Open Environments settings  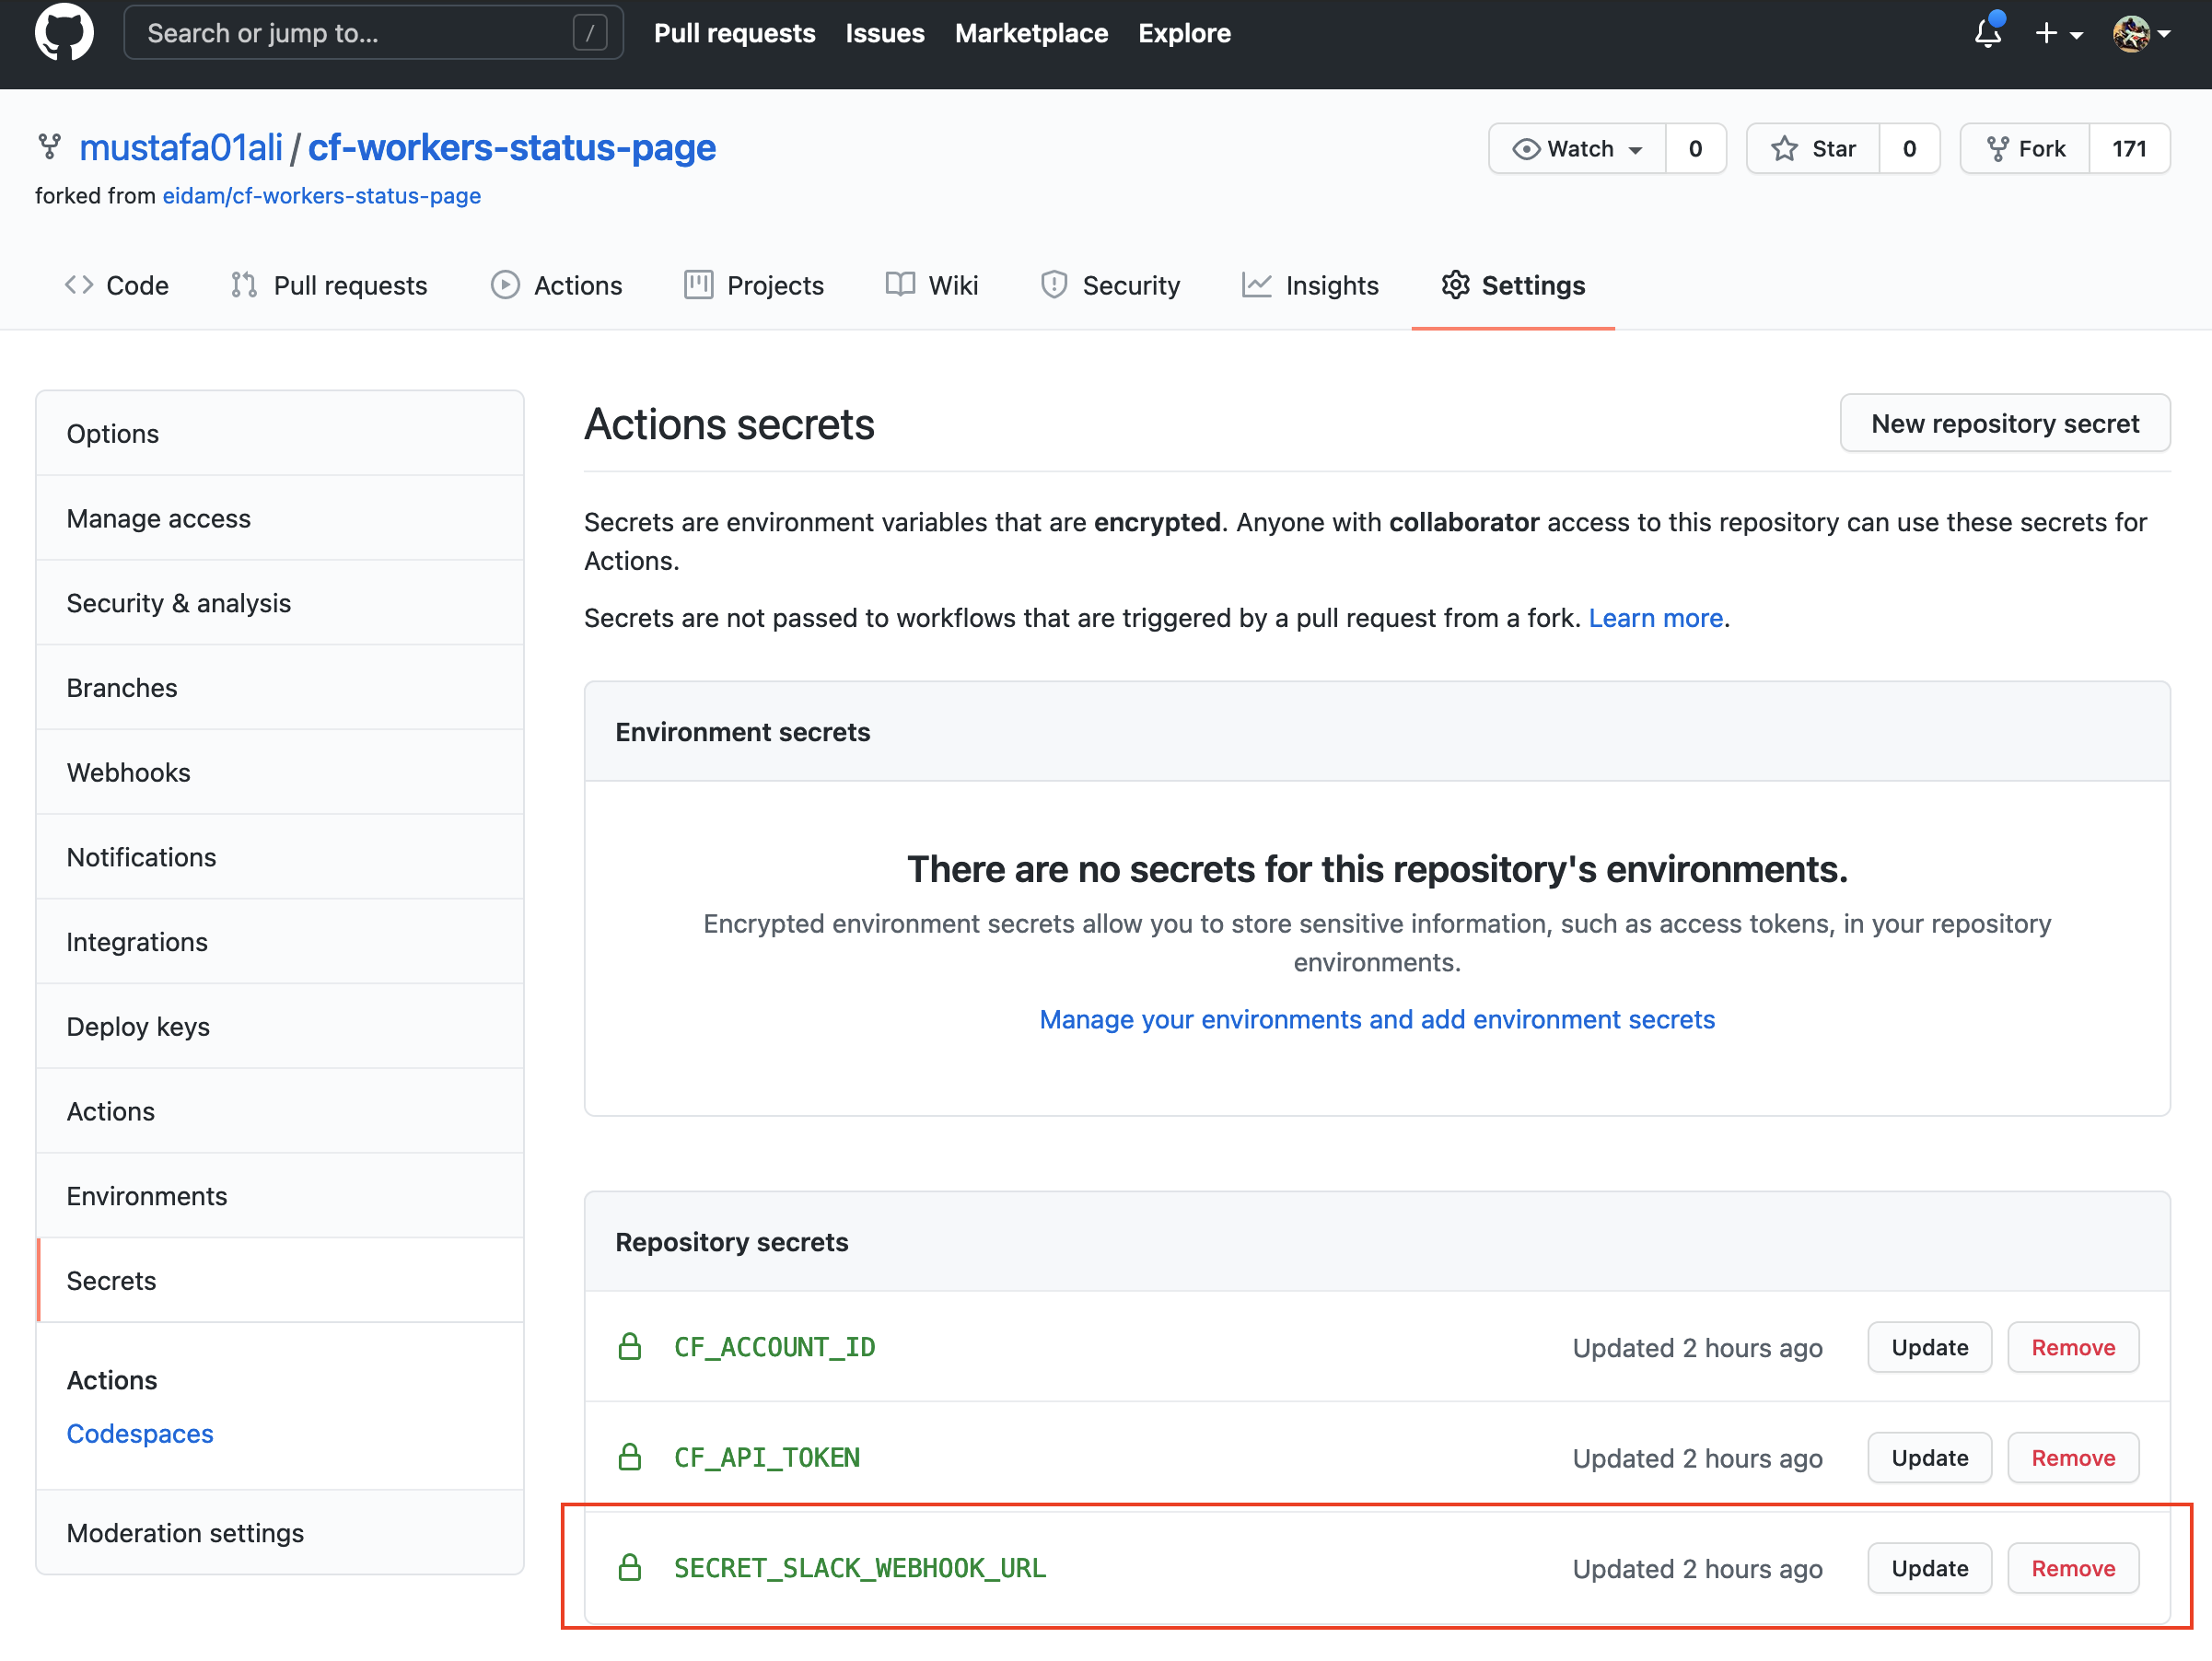(280, 1196)
